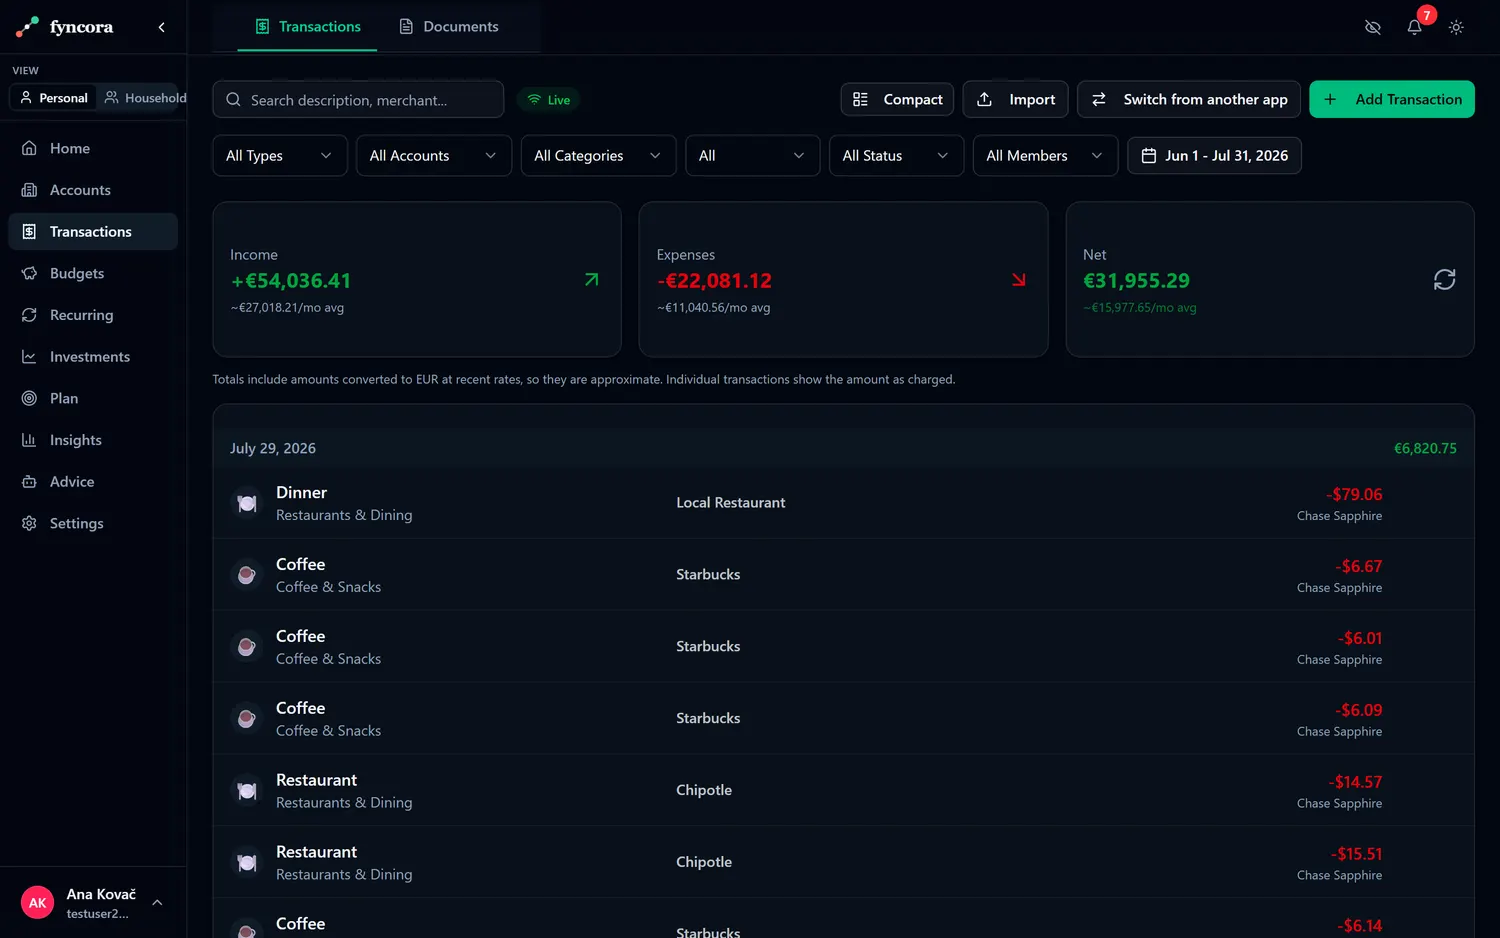Open notifications bell with 7 badge
Viewport: 1500px width, 938px height.
point(1414,27)
